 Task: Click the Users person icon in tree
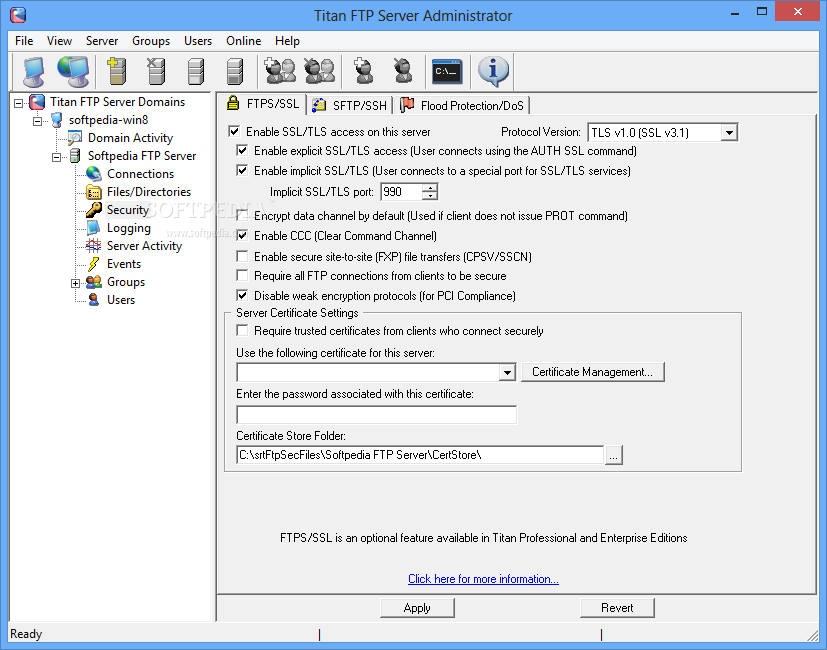(x=93, y=300)
